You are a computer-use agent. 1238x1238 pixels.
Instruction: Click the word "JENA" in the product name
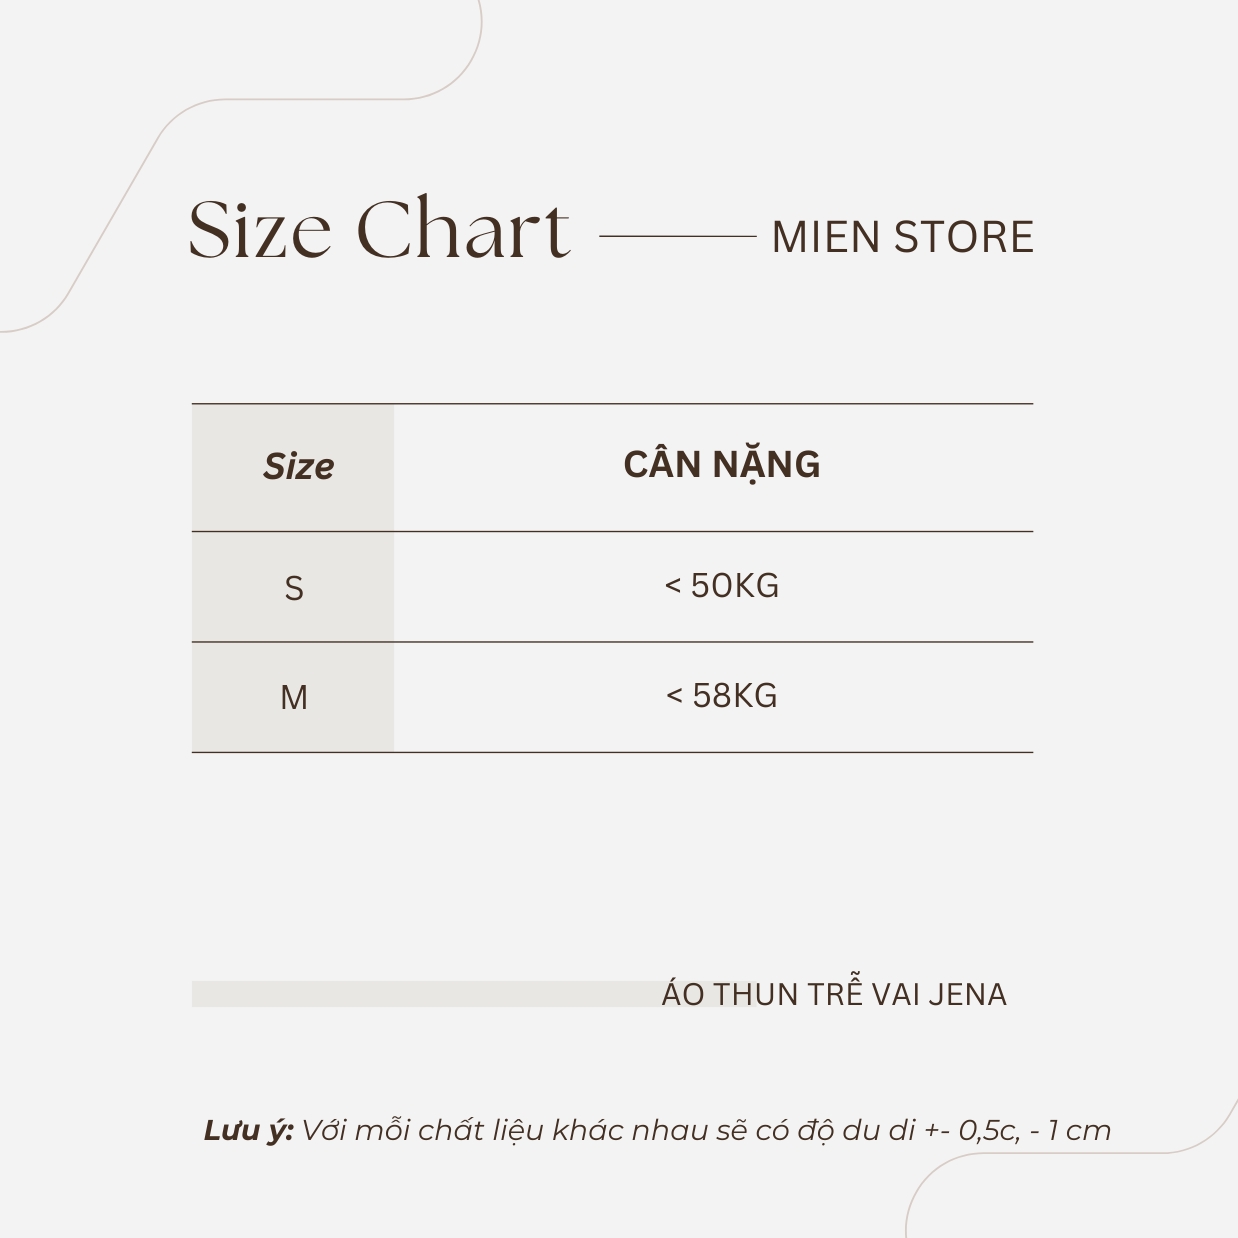[x=967, y=995]
